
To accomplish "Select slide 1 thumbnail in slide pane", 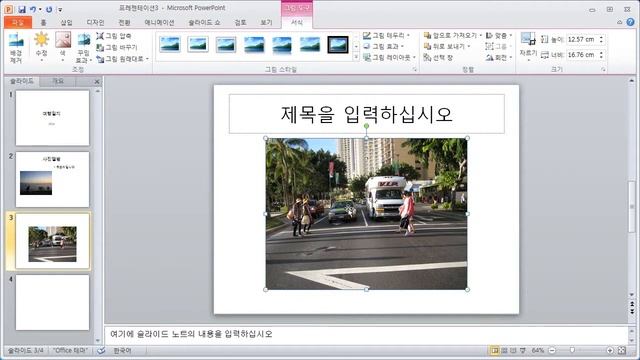I will click(x=52, y=118).
